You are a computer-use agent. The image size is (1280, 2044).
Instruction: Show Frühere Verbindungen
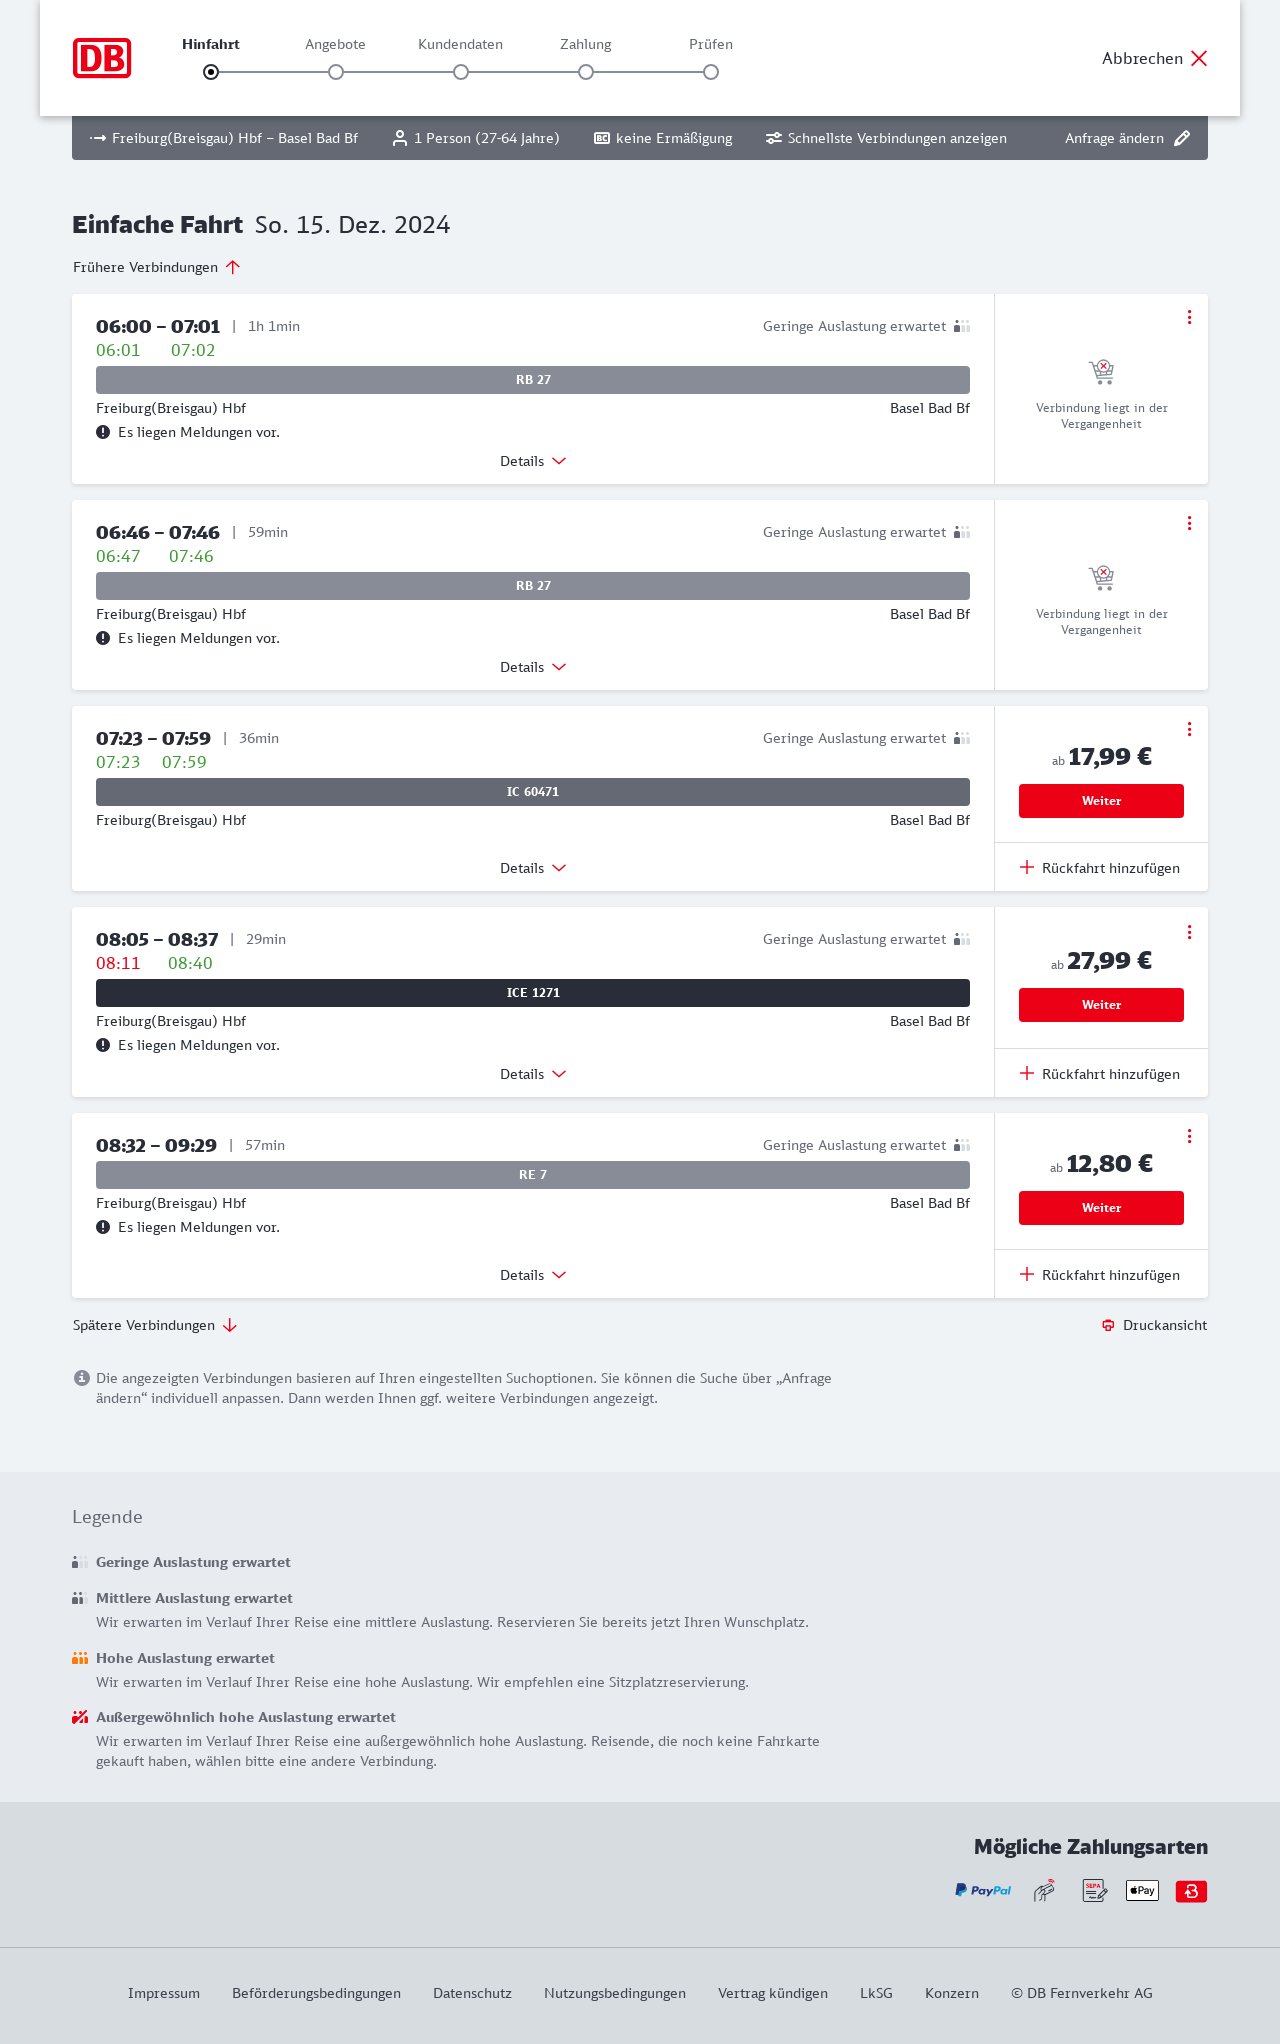[x=157, y=267]
